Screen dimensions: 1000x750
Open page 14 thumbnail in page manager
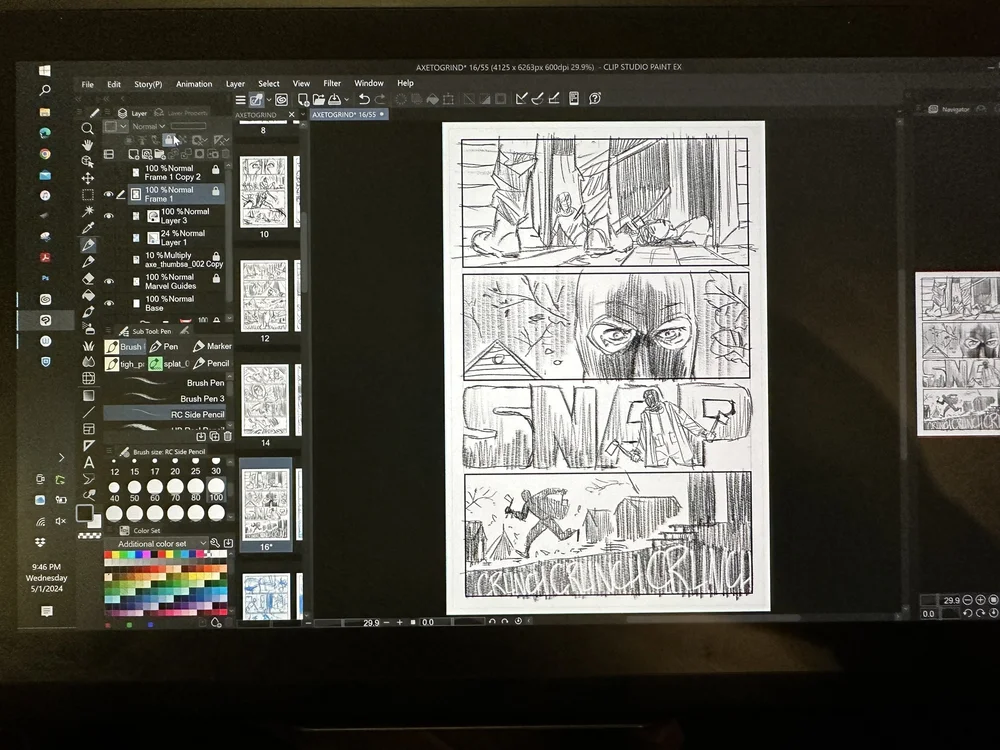click(265, 400)
